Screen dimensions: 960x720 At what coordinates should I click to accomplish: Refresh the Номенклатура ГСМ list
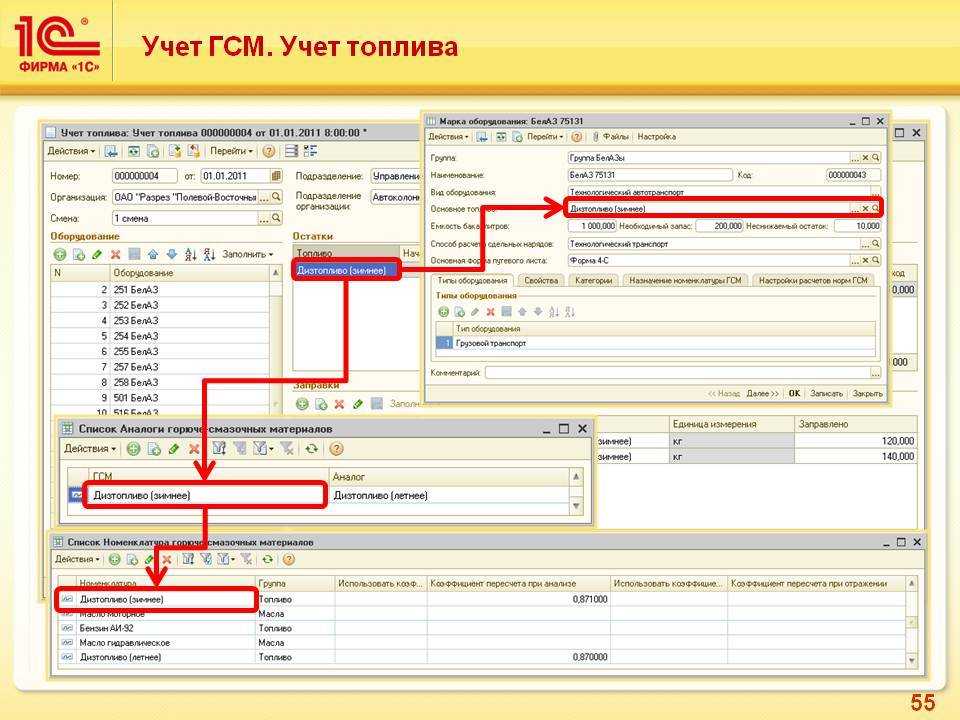[x=268, y=559]
